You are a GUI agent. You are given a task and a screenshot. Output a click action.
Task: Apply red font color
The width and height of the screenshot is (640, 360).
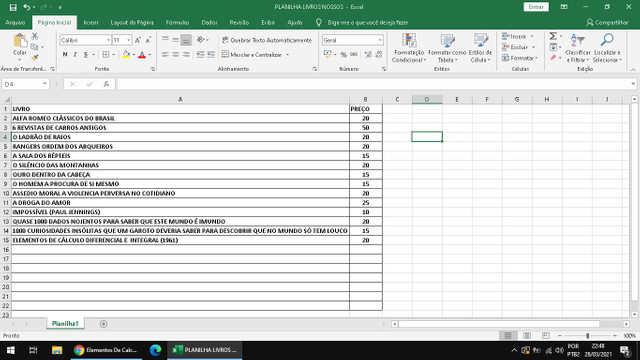(x=142, y=54)
